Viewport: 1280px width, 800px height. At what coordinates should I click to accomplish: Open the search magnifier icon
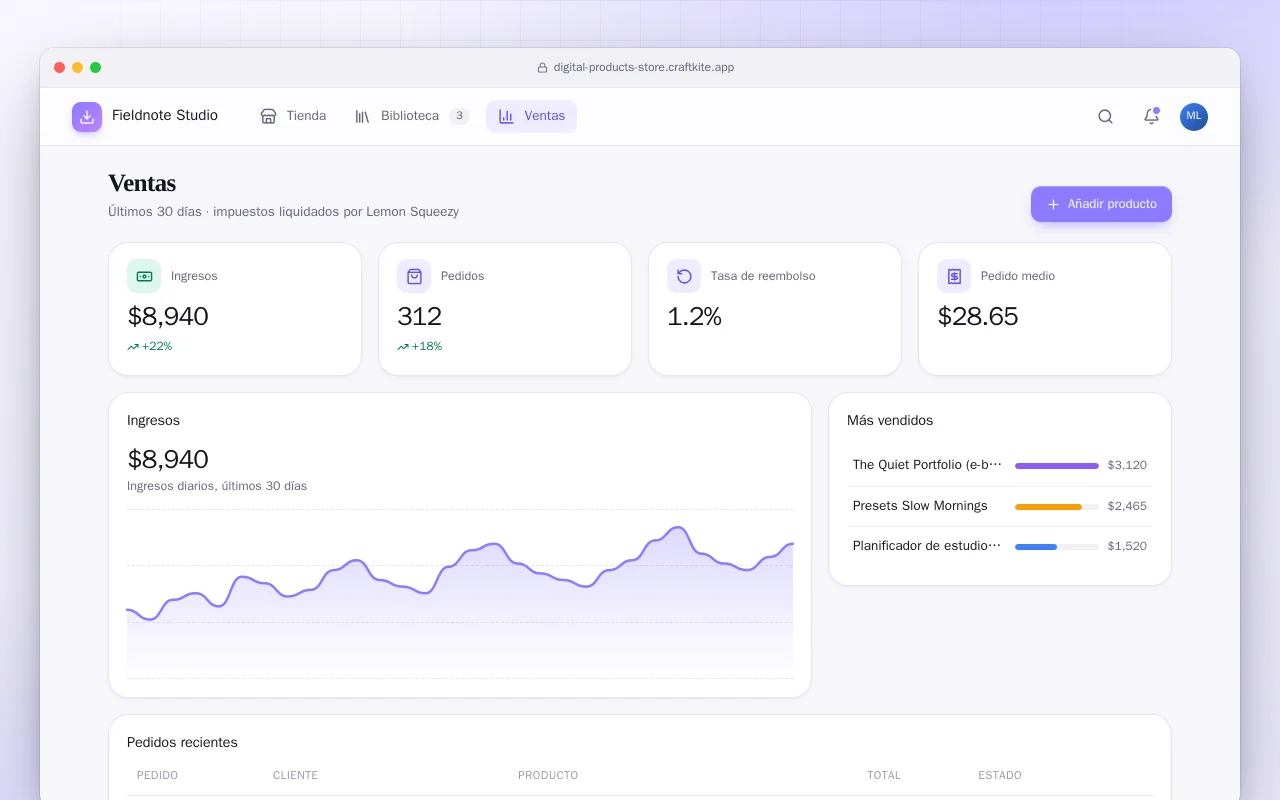point(1105,117)
